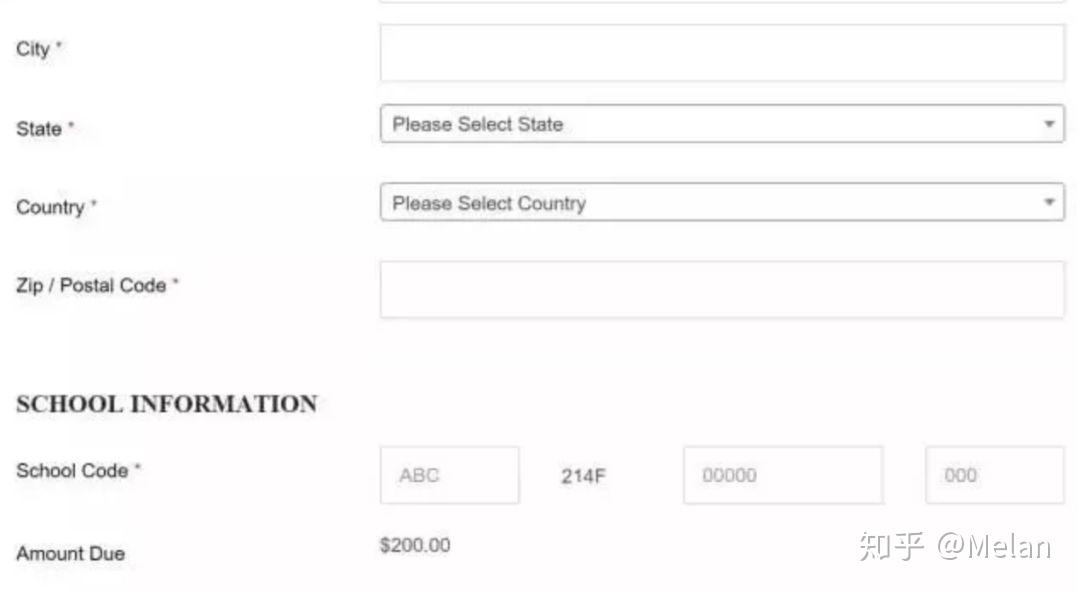This screenshot has height=591, width=1080.
Task: Click the Zip / Postal Code input box
Action: click(x=721, y=290)
